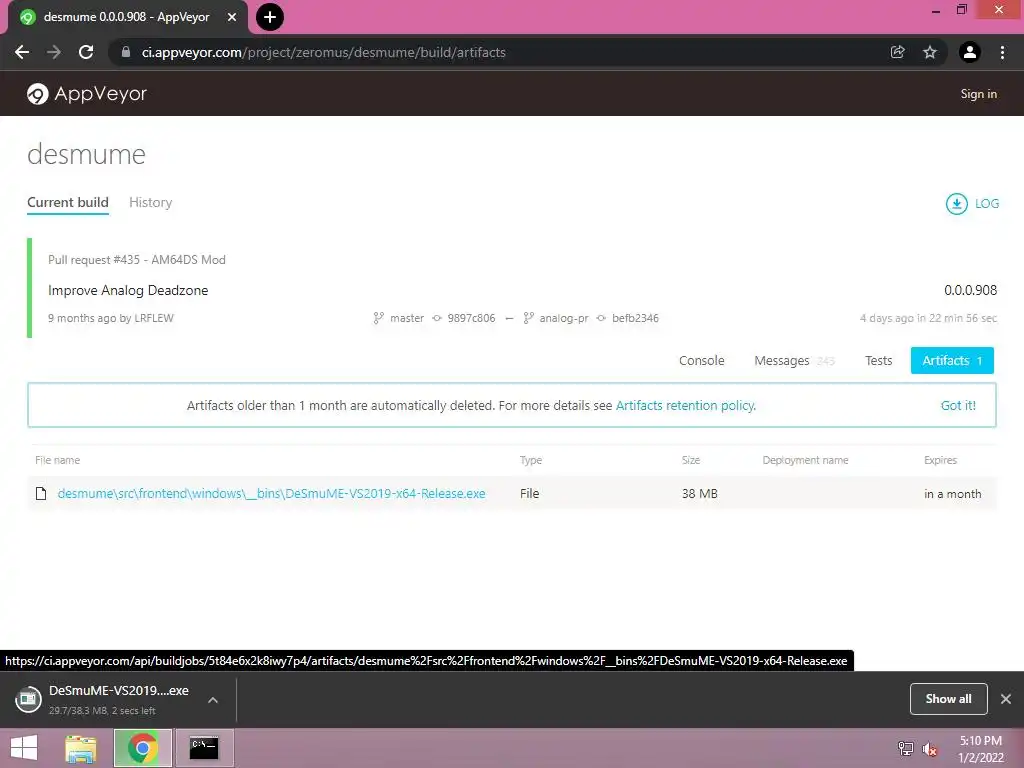Click Improve Analog Deadzone build title
1024x768 pixels.
coord(128,291)
